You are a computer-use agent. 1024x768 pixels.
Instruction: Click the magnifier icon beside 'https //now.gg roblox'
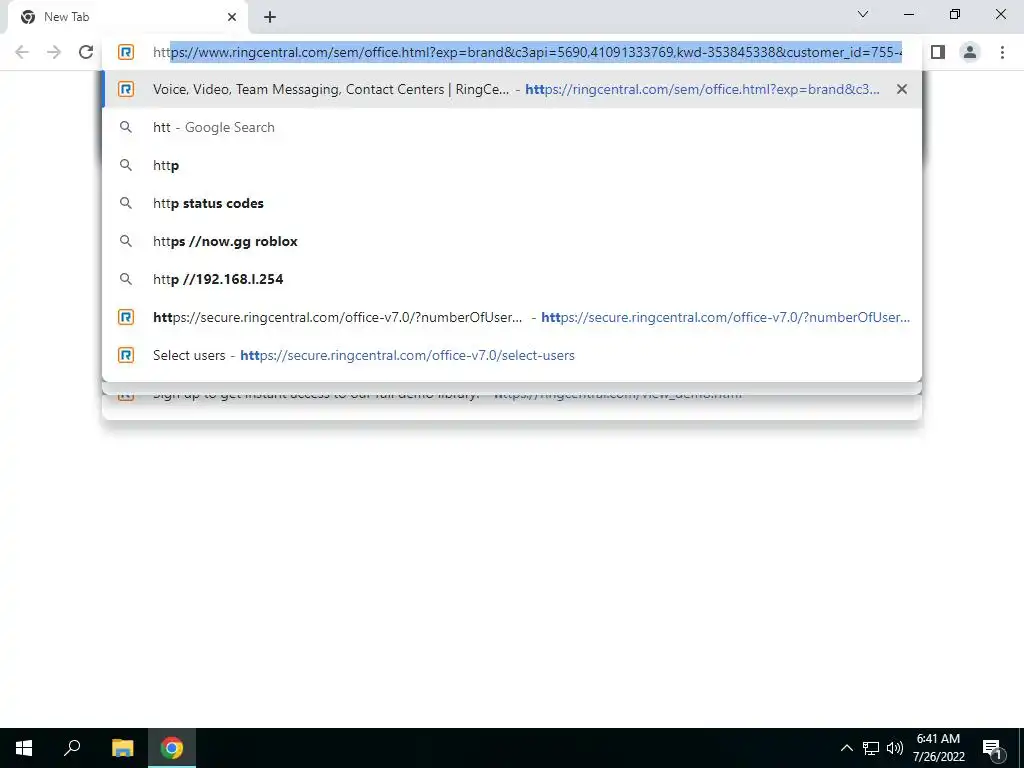pyautogui.click(x=126, y=241)
